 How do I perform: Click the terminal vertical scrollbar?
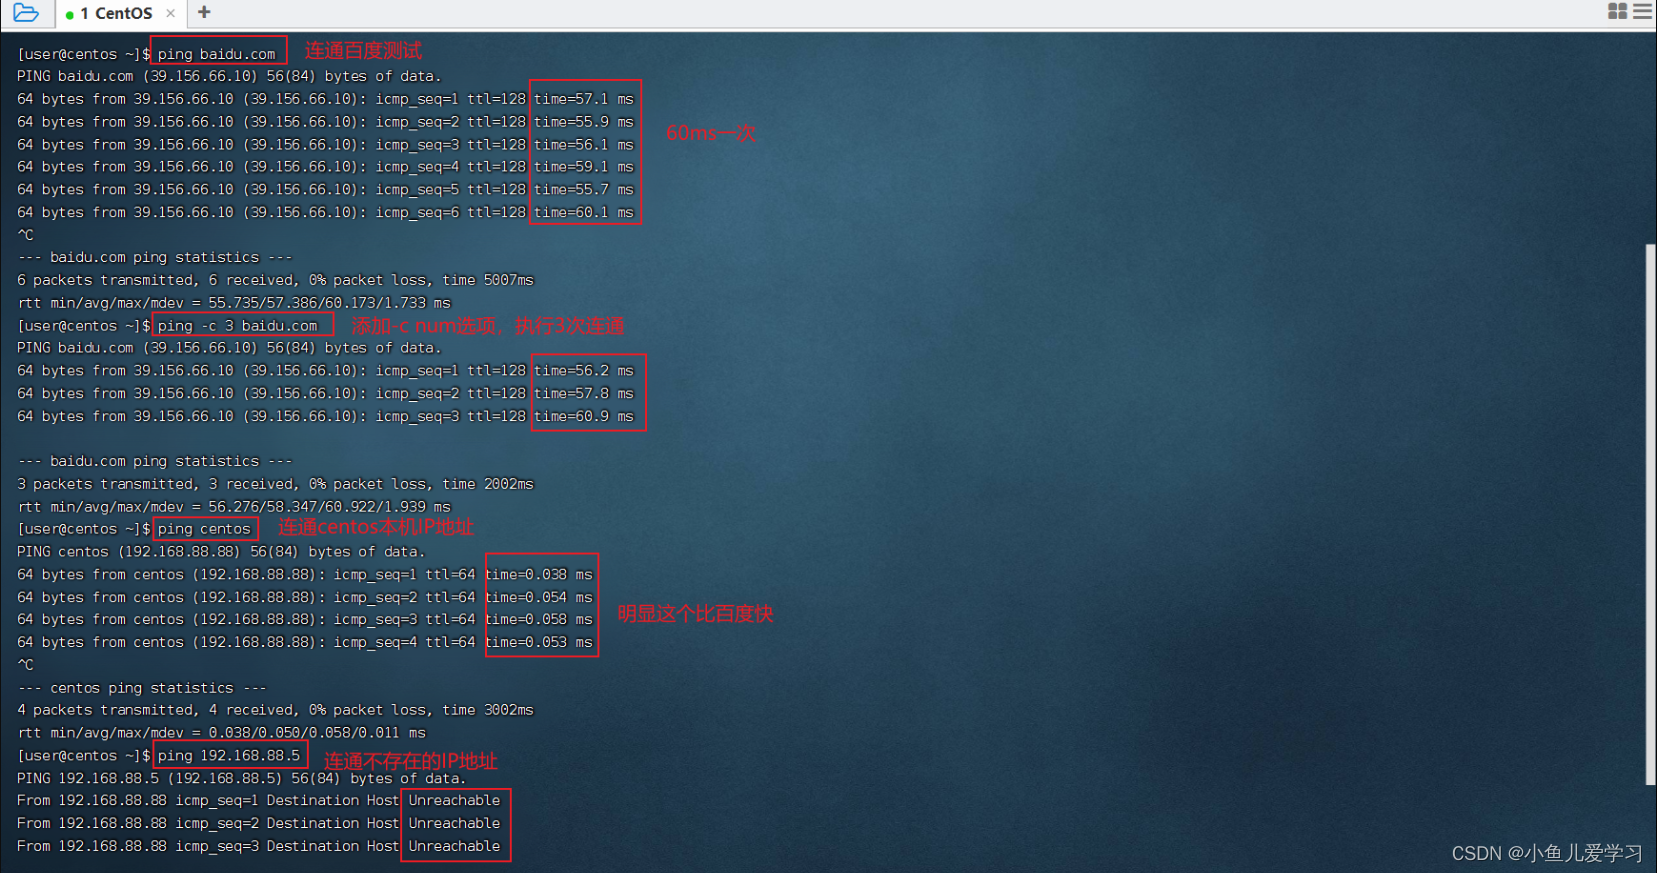click(1650, 515)
